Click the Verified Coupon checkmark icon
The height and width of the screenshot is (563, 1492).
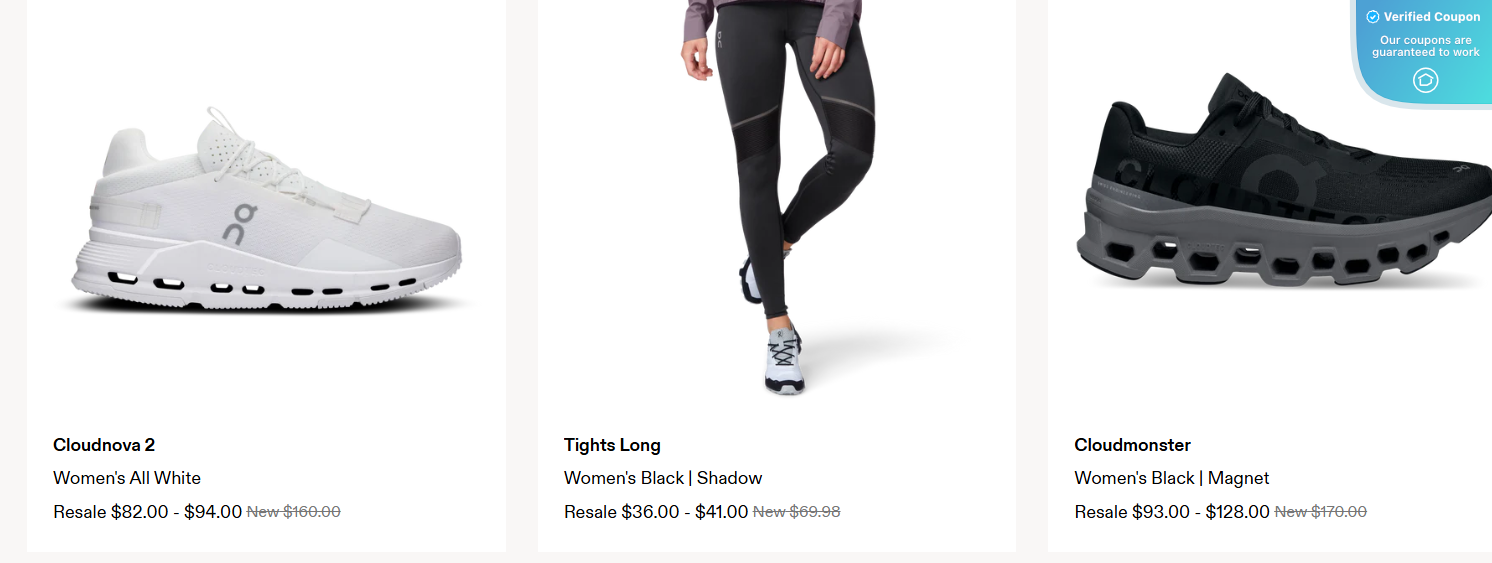click(1373, 17)
